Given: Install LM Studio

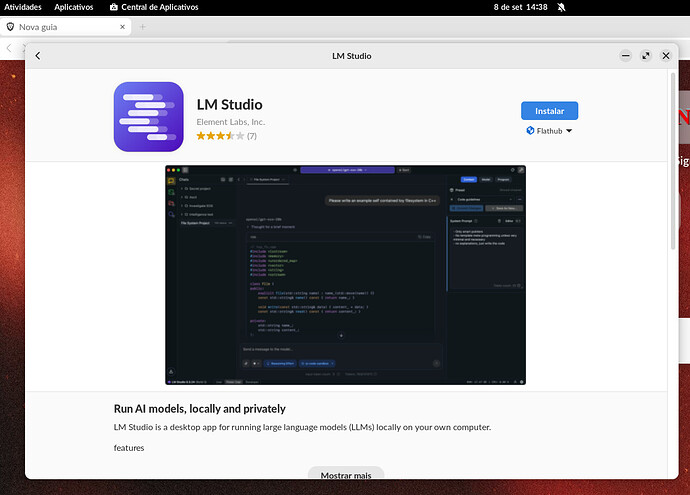Looking at the screenshot, I should coord(549,111).
